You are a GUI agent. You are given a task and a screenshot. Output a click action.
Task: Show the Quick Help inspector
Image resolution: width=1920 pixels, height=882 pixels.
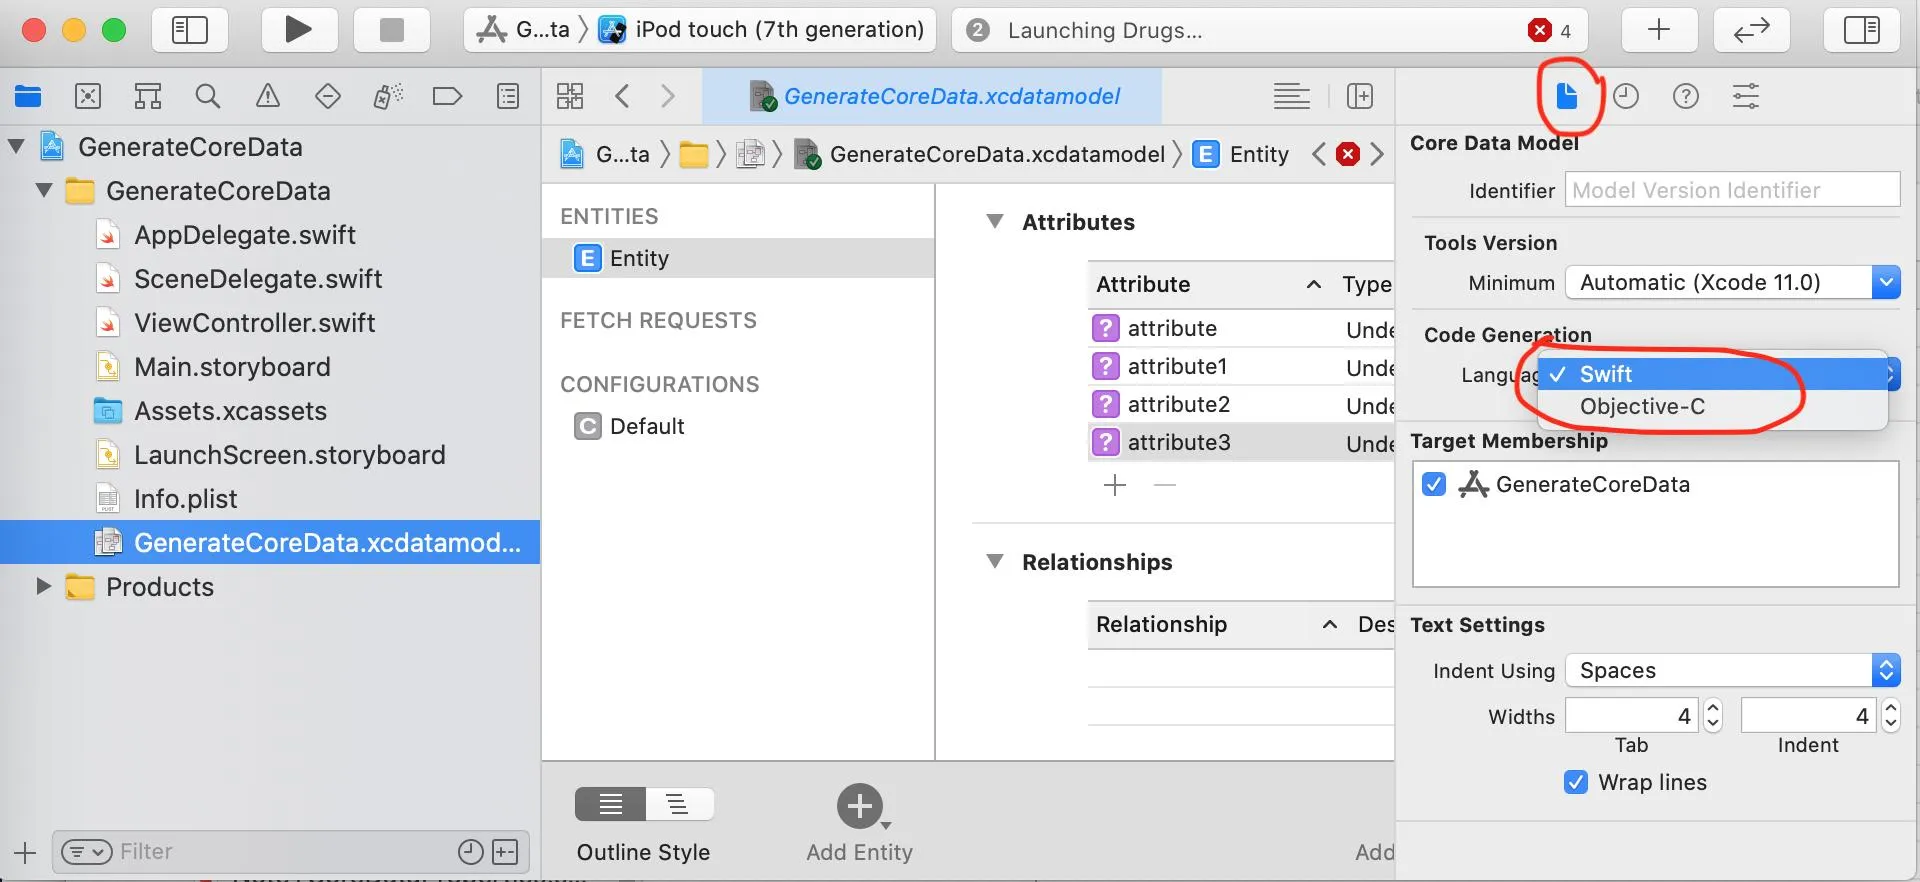point(1686,96)
